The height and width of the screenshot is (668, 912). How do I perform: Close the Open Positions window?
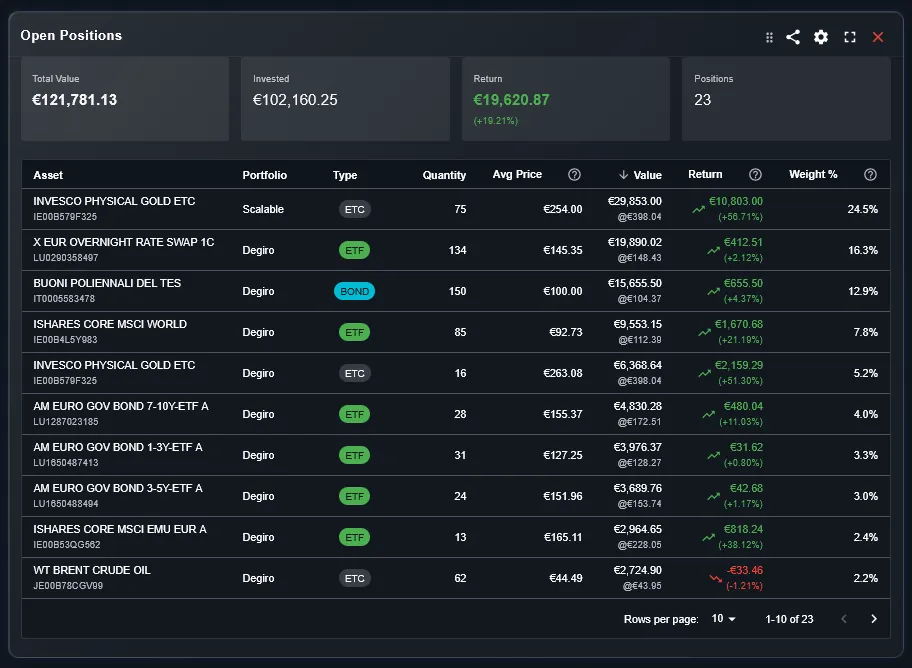[878, 37]
